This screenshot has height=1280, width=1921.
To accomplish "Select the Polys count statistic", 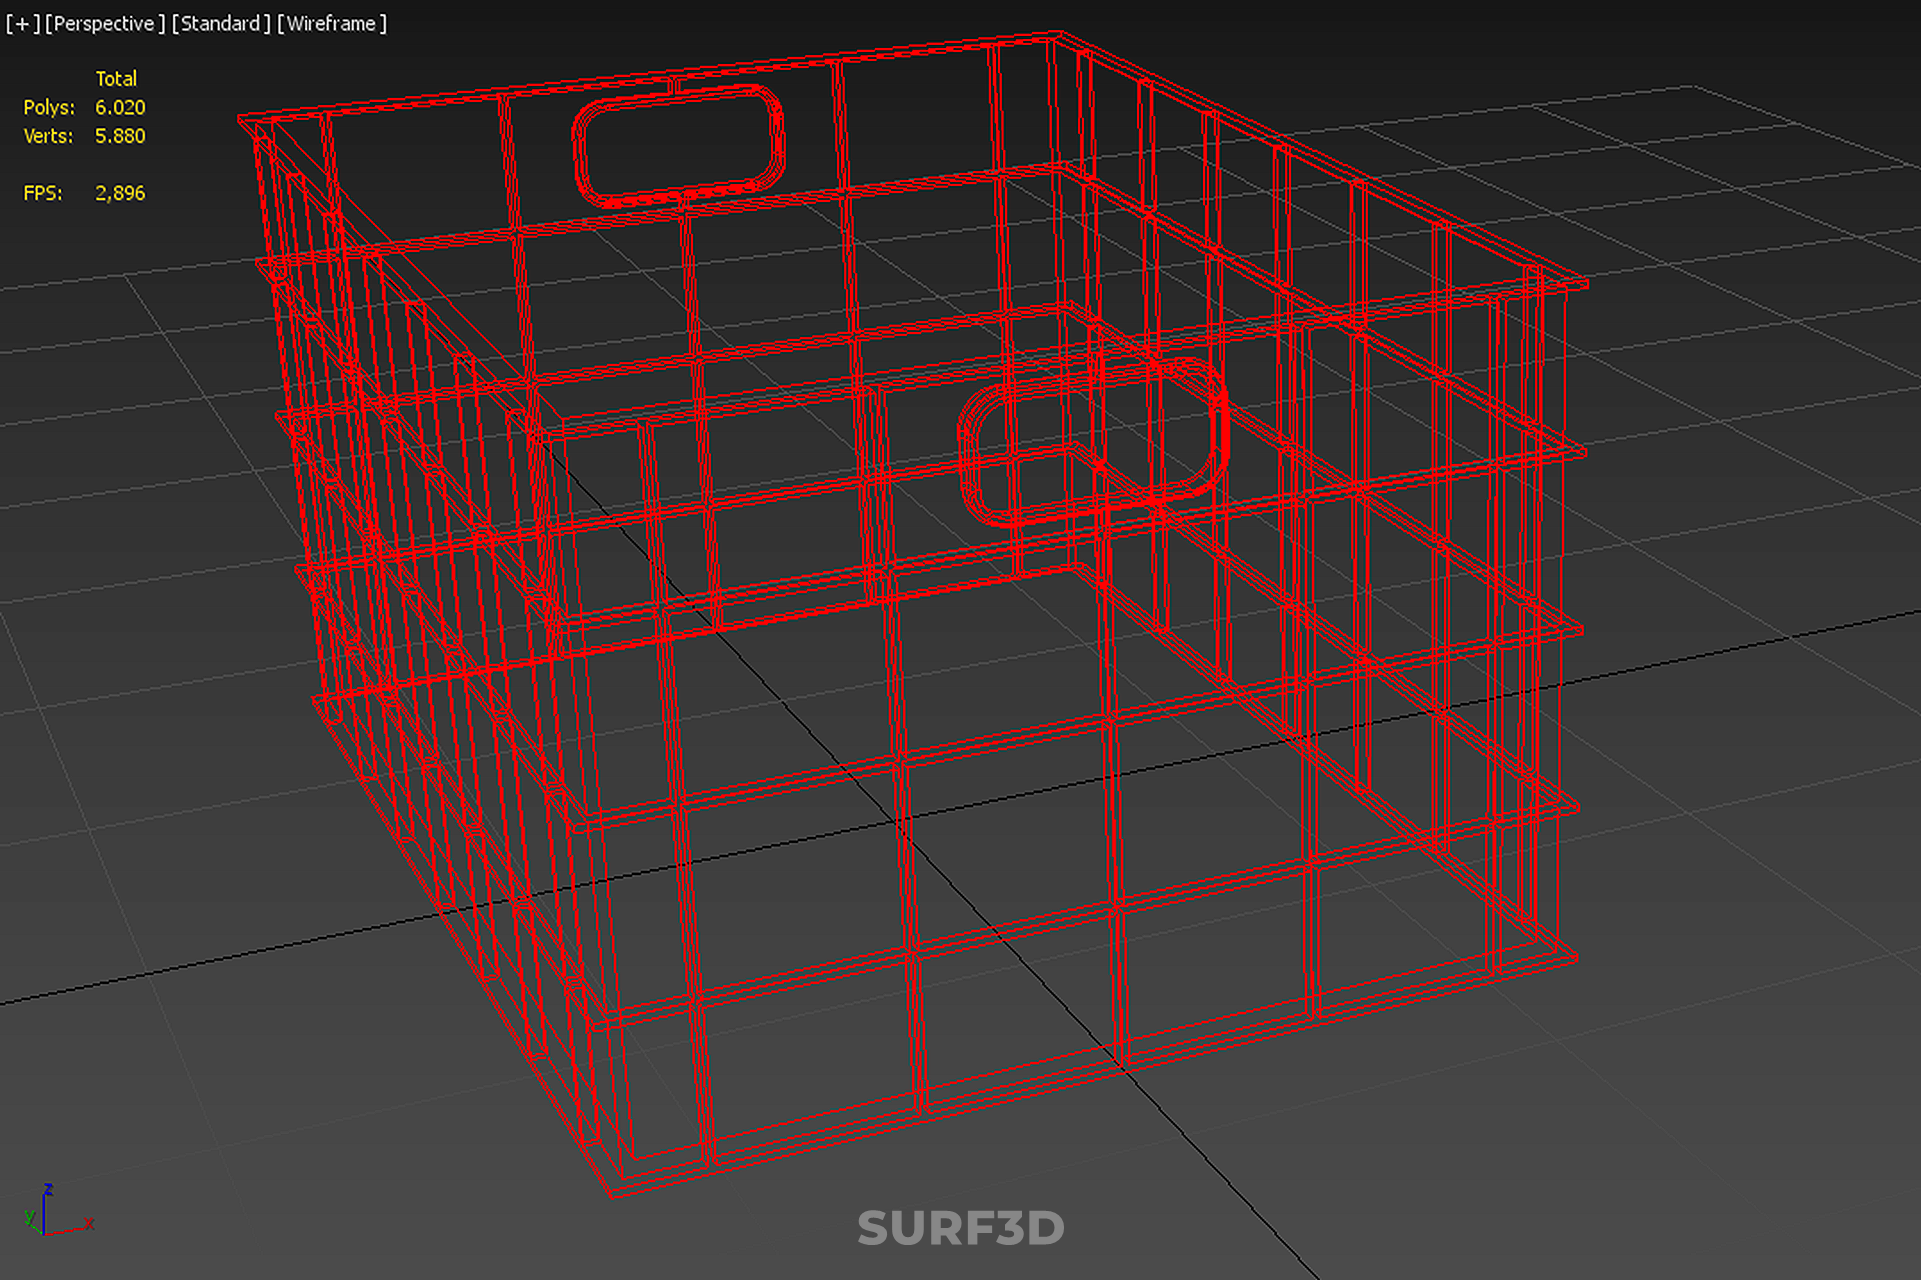I will 49,107.
